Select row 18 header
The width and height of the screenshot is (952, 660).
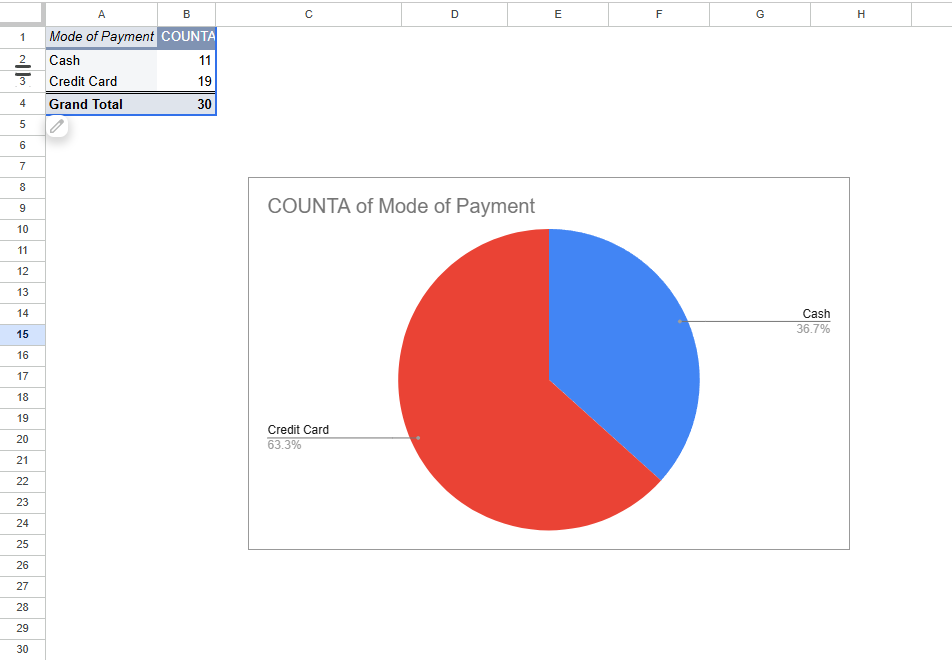tap(22, 398)
